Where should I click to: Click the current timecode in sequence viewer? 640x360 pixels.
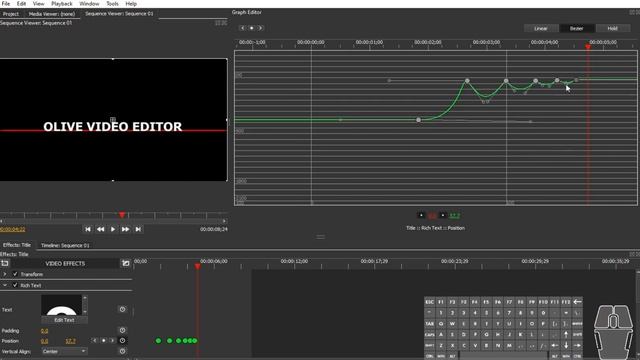click(x=13, y=229)
